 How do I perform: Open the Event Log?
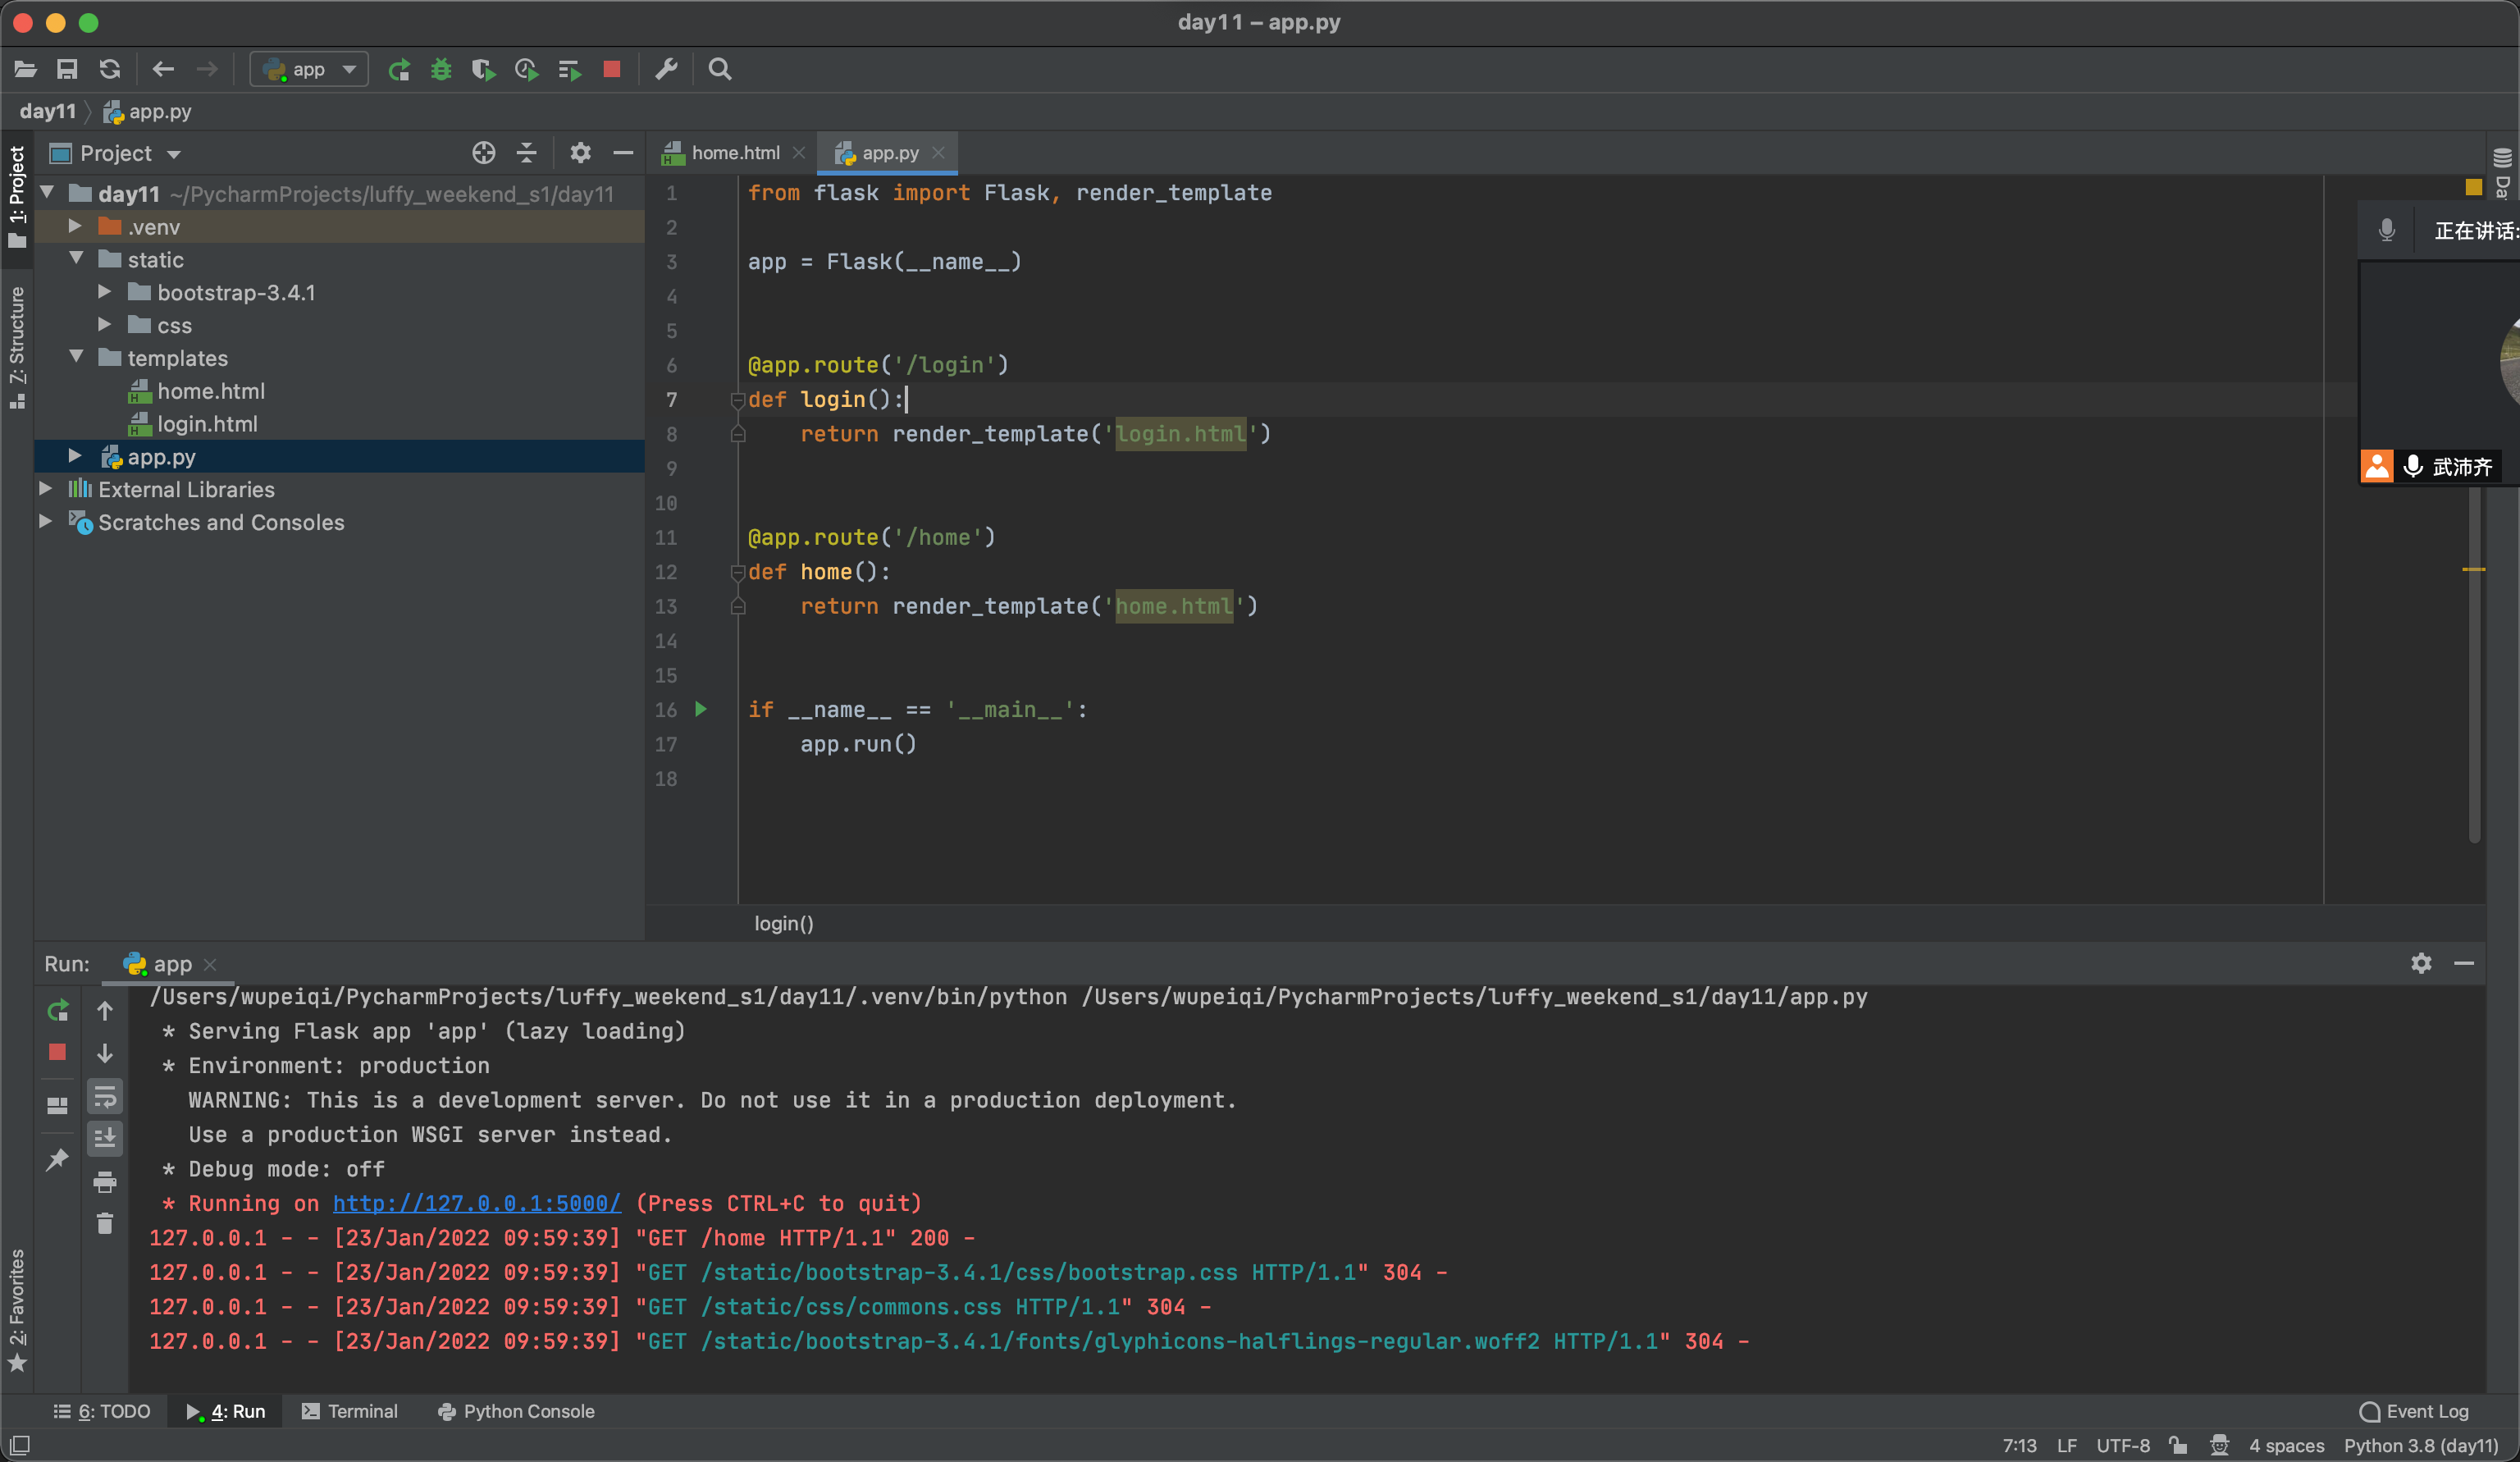2414,1411
